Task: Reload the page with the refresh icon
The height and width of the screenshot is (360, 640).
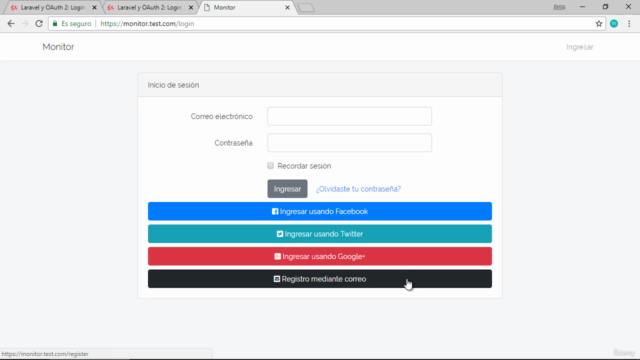Action: pyautogui.click(x=39, y=24)
